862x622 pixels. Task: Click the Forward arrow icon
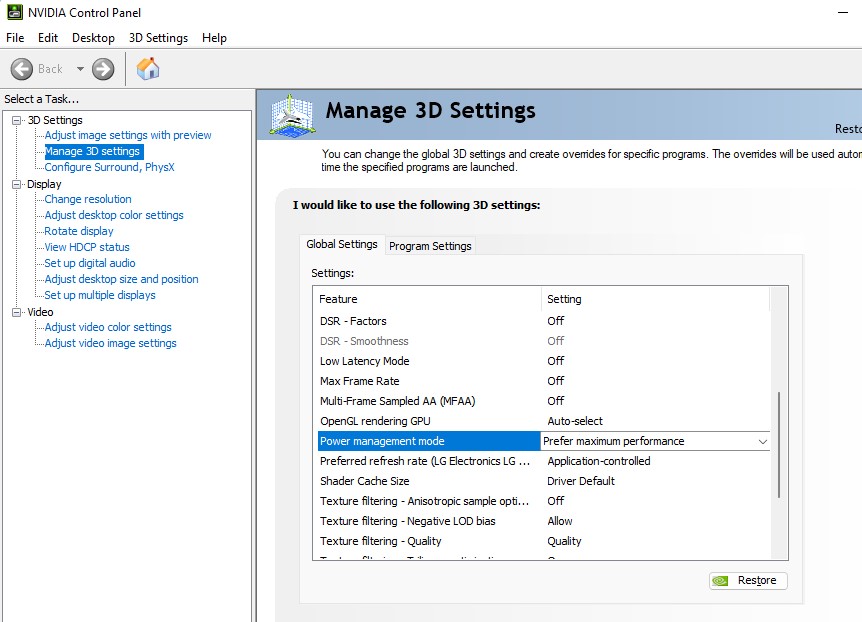point(103,69)
